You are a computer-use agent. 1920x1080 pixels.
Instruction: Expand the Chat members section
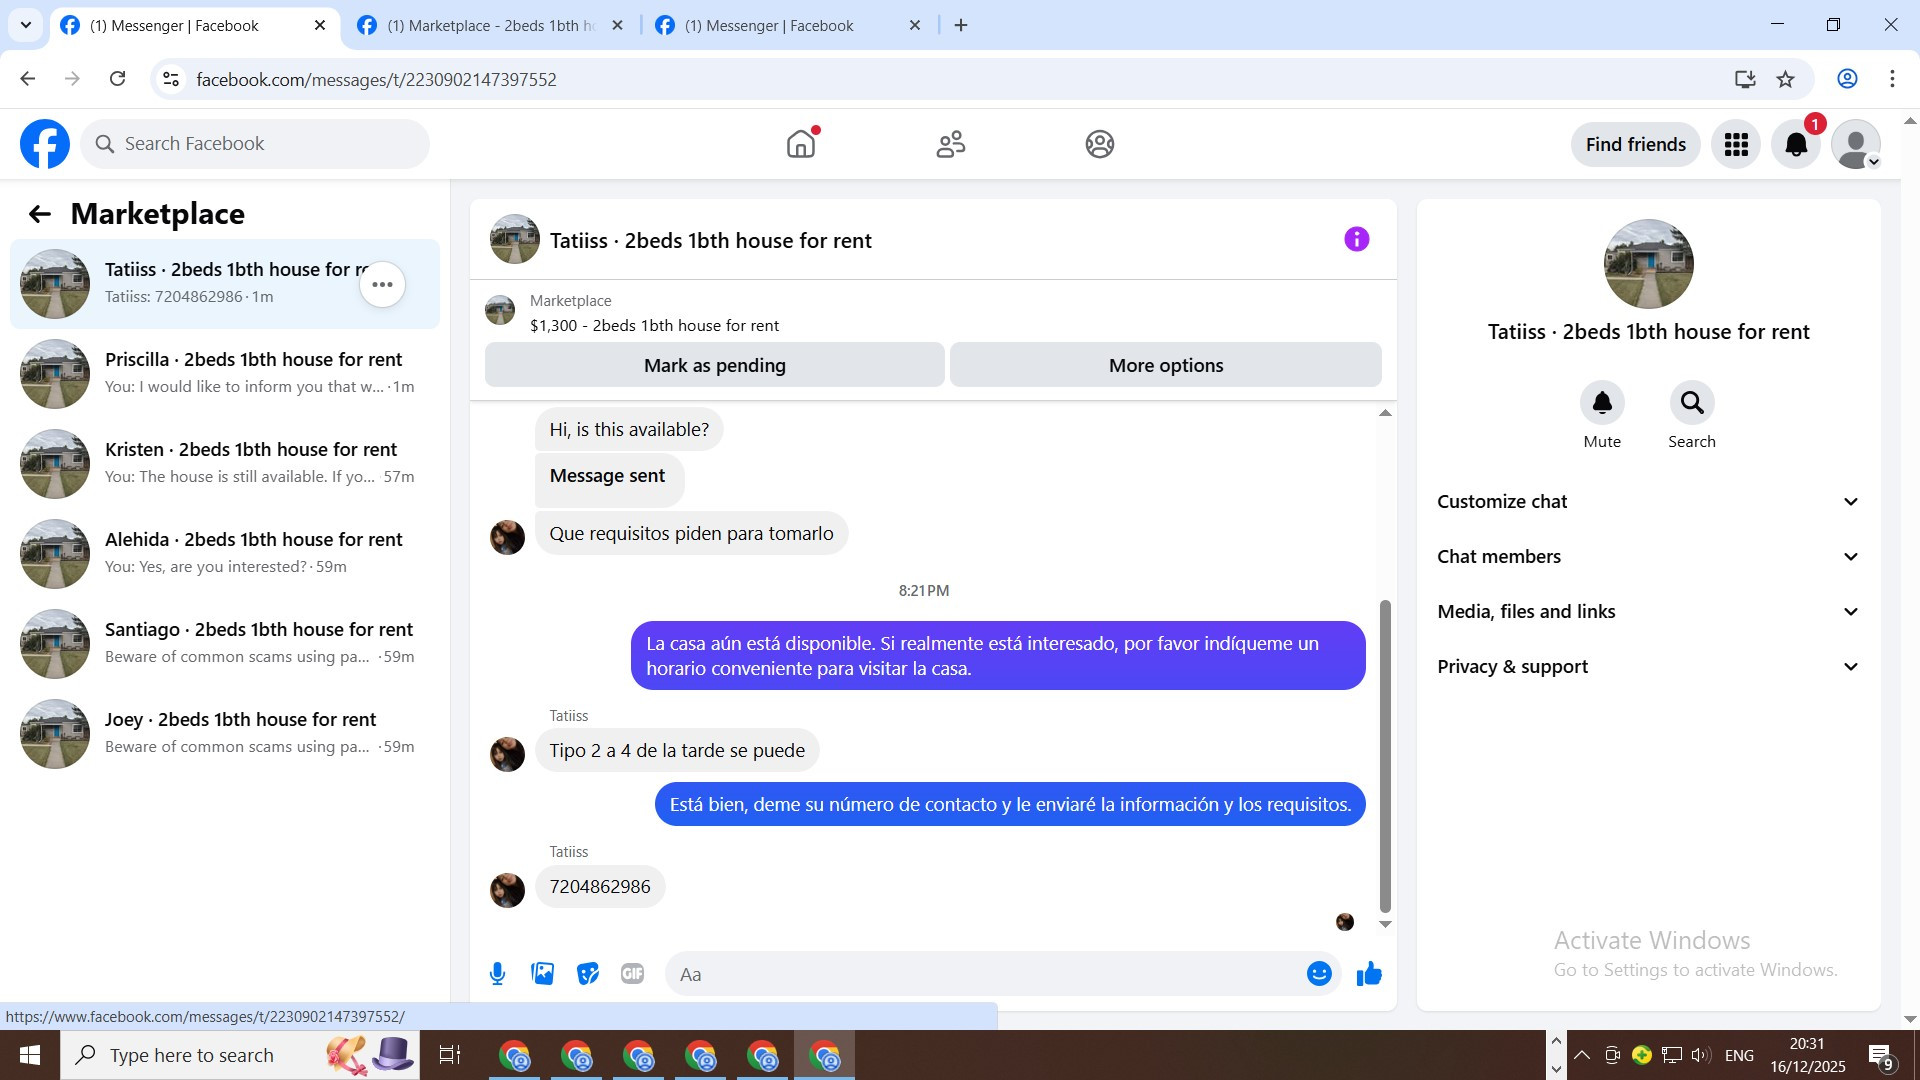(x=1648, y=557)
